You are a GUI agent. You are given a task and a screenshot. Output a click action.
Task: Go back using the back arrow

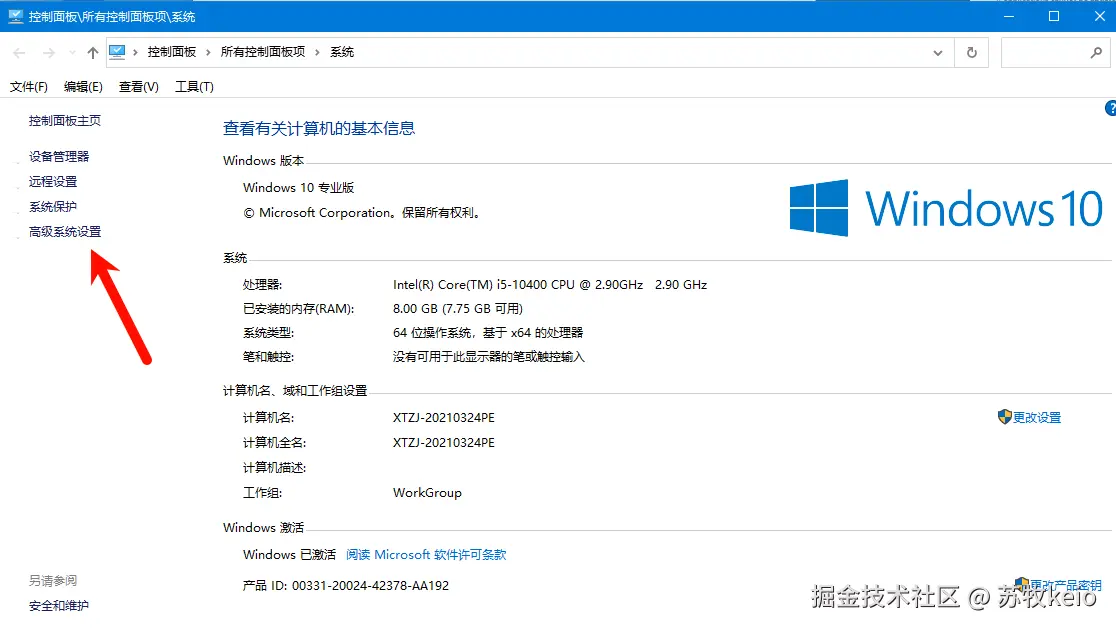[19, 53]
